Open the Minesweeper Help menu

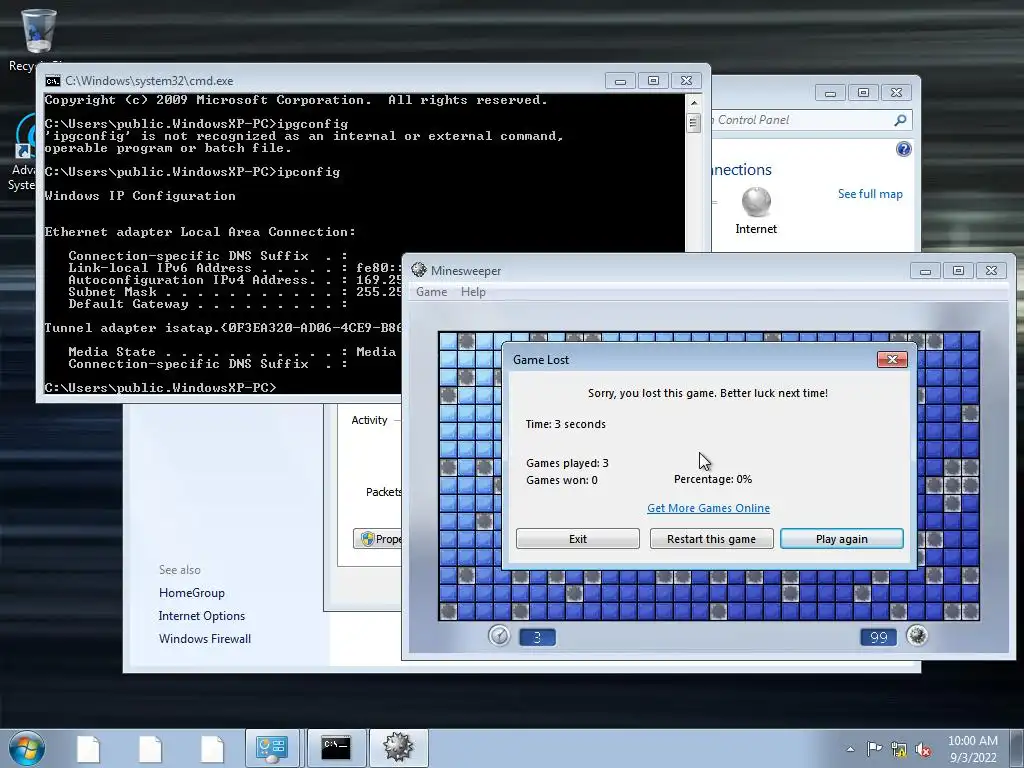[x=473, y=292]
